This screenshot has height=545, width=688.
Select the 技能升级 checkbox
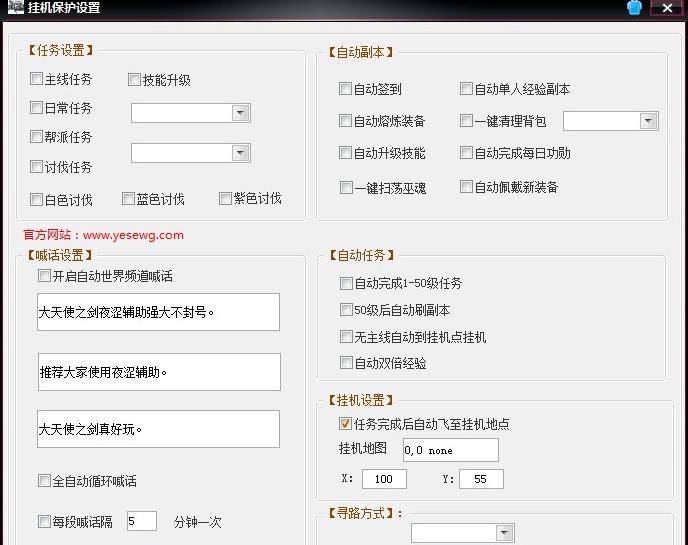point(135,80)
